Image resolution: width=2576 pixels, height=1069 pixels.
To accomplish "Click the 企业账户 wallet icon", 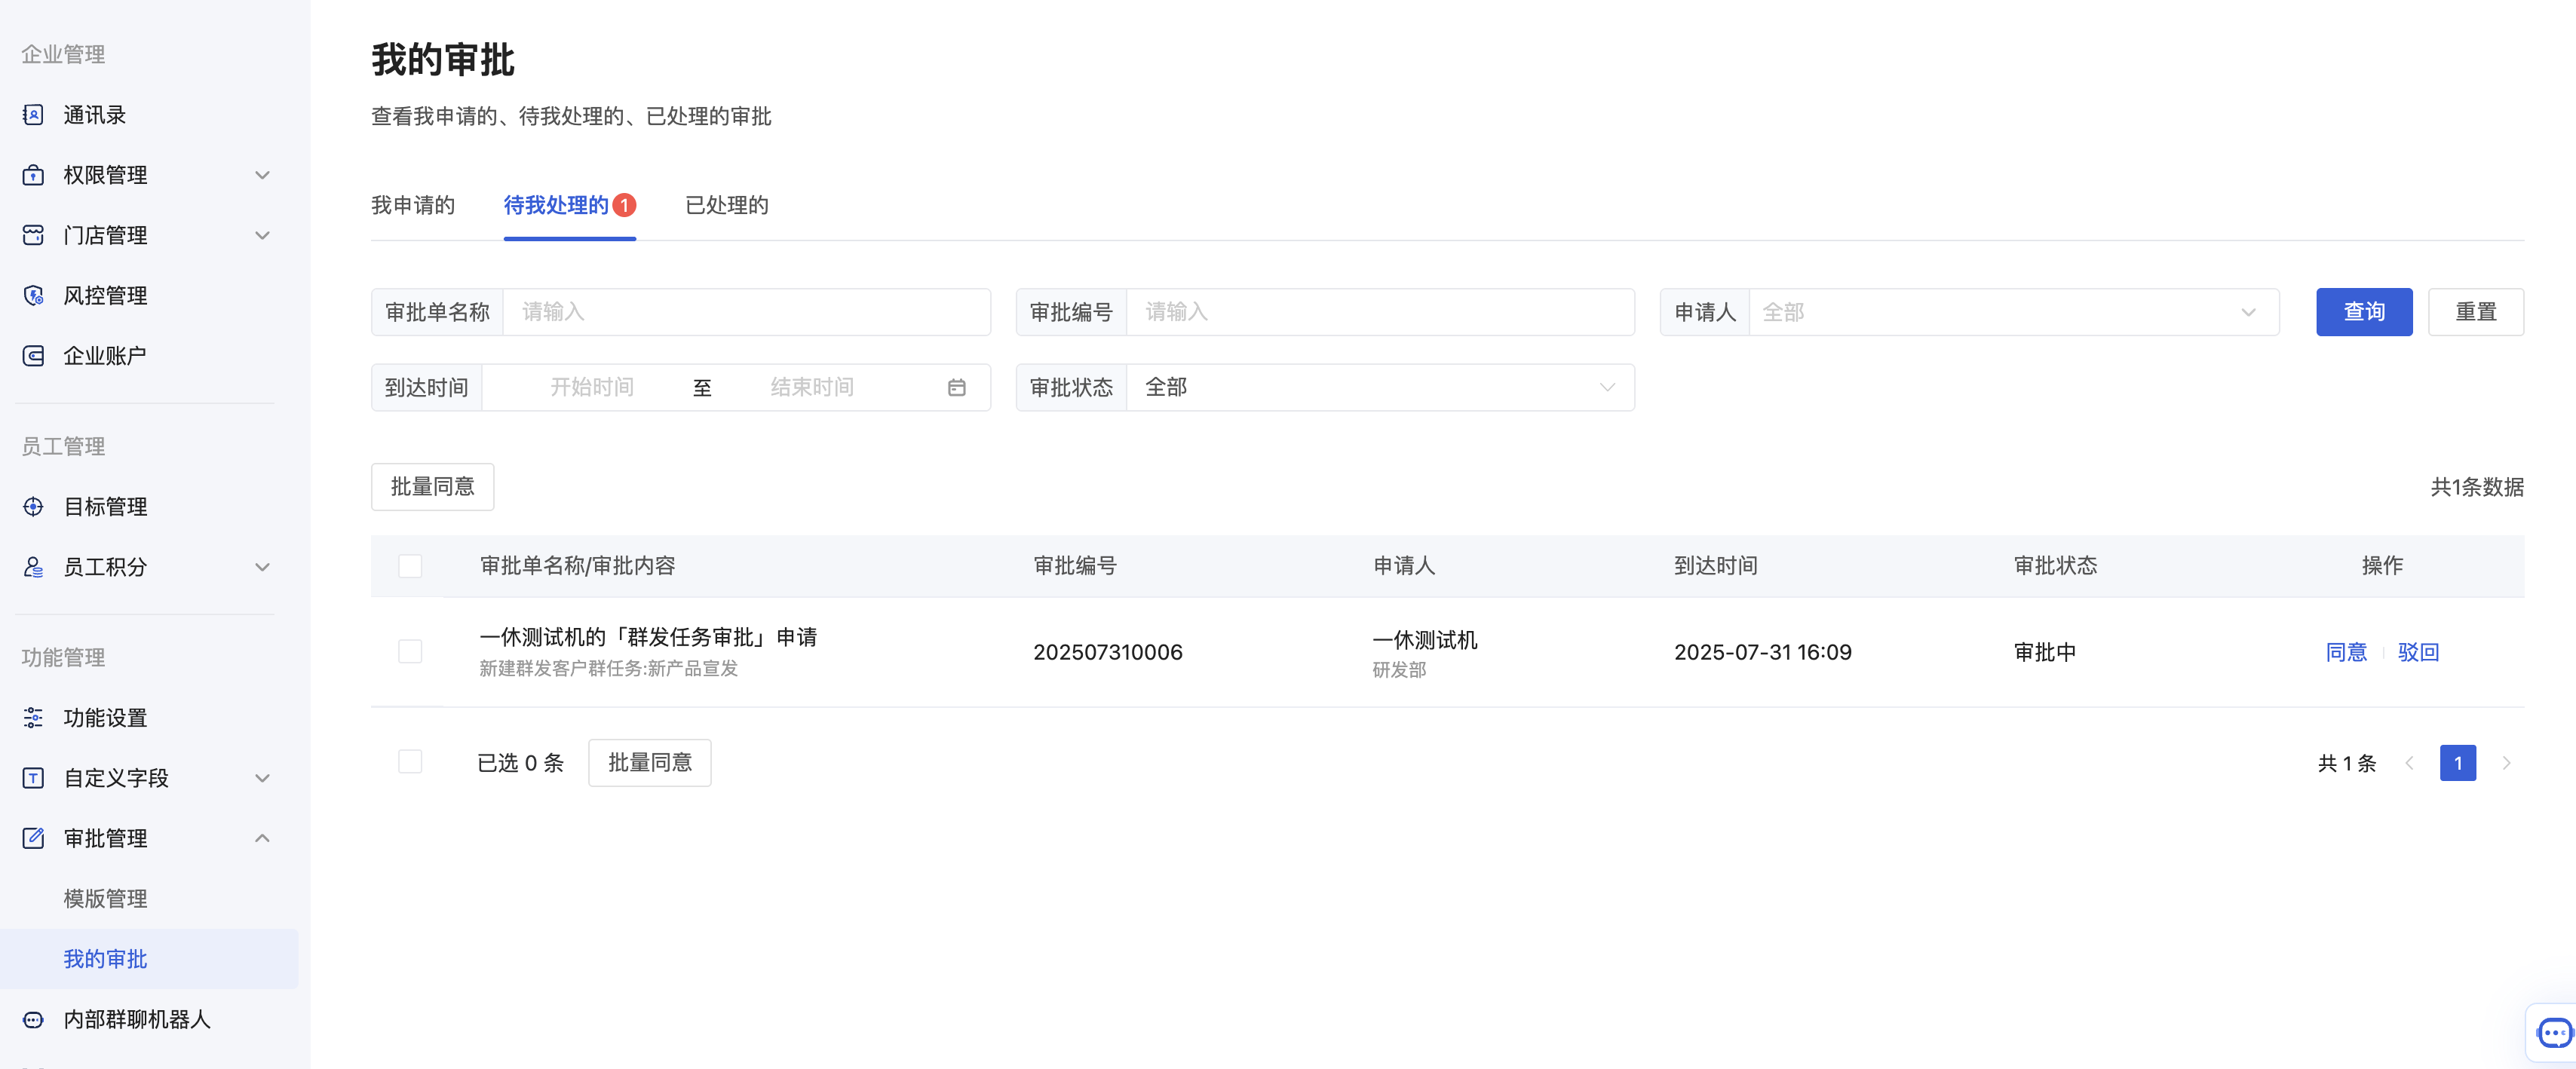I will (x=33, y=355).
